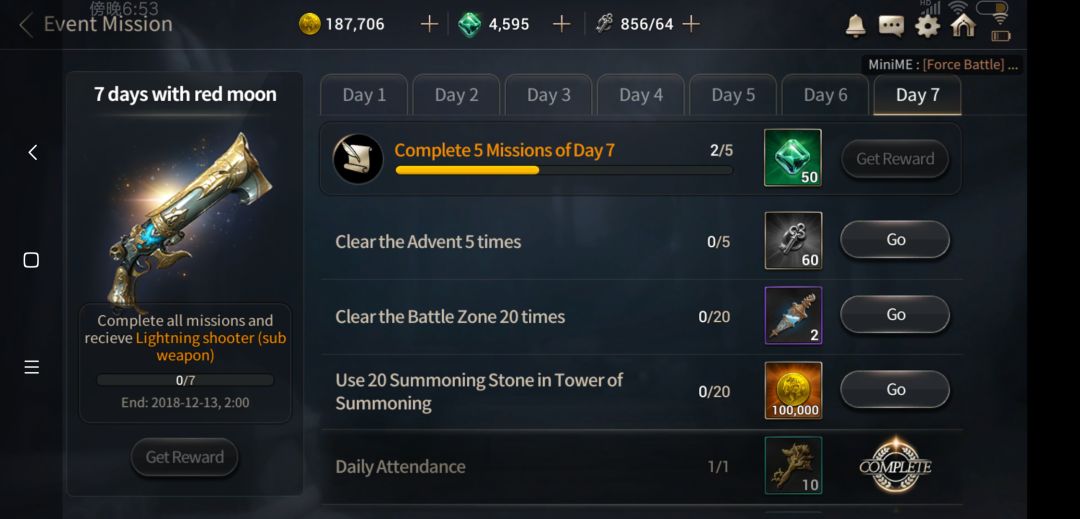Viewport: 1080px width, 519px height.
Task: Click Go for the Summoning Stone mission
Action: [x=895, y=390]
